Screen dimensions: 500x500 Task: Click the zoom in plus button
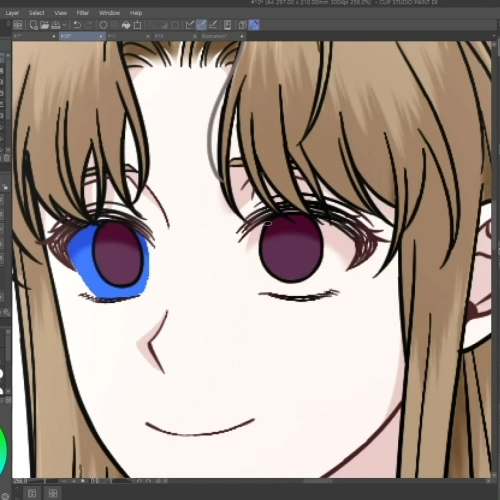pos(74,481)
